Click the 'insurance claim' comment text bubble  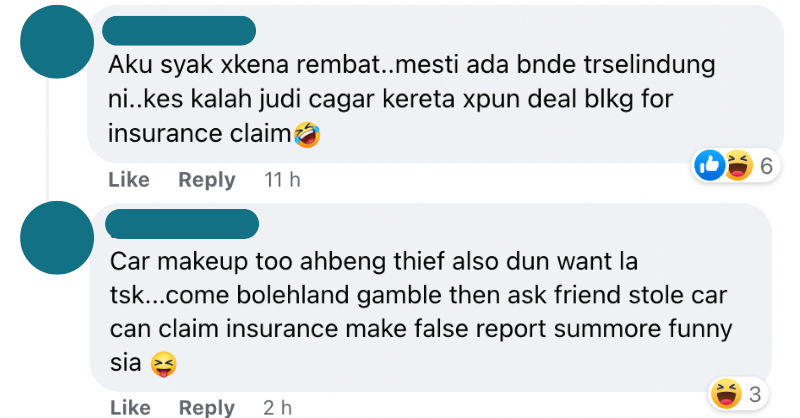(x=435, y=84)
